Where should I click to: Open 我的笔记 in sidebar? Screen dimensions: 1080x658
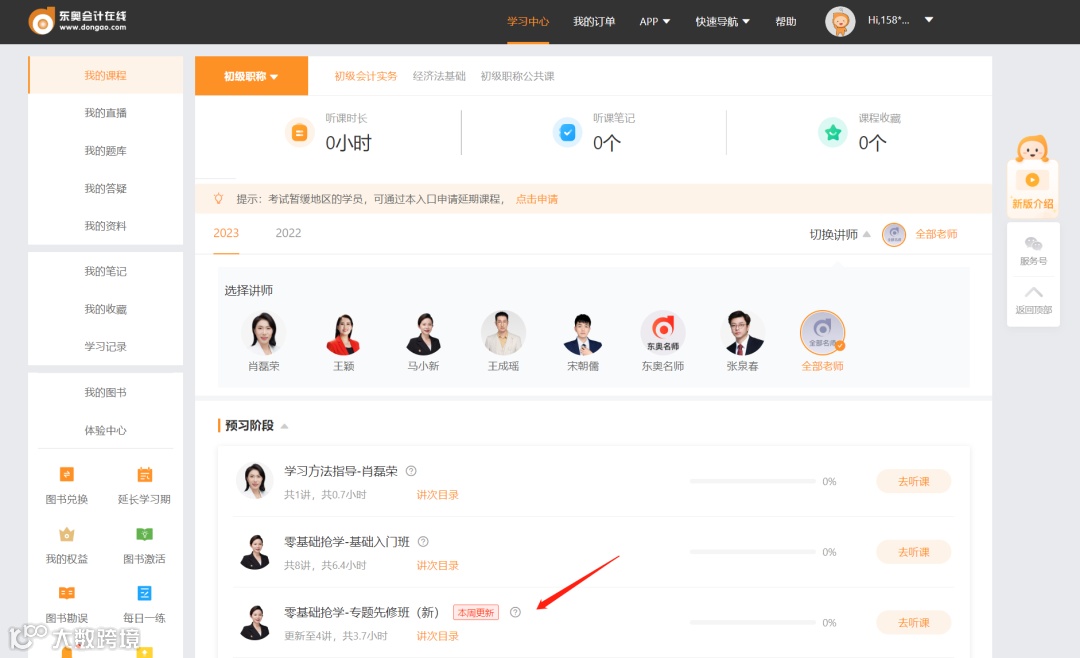coord(105,271)
